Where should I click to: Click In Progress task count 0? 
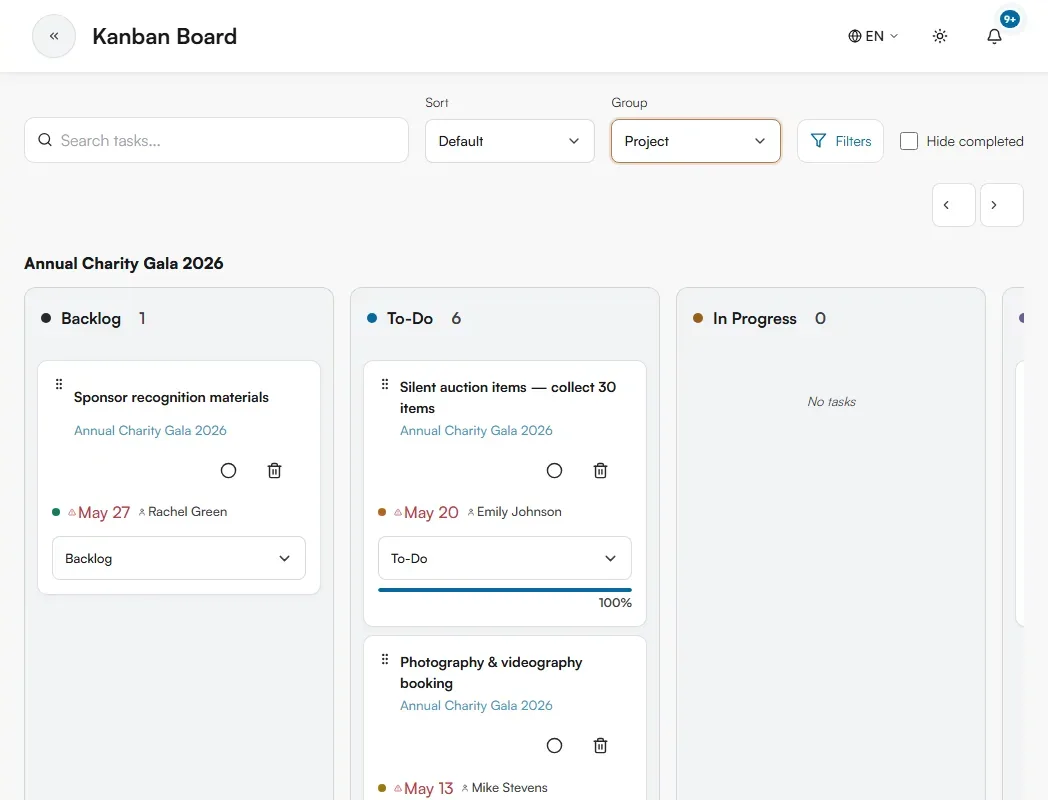tap(820, 319)
